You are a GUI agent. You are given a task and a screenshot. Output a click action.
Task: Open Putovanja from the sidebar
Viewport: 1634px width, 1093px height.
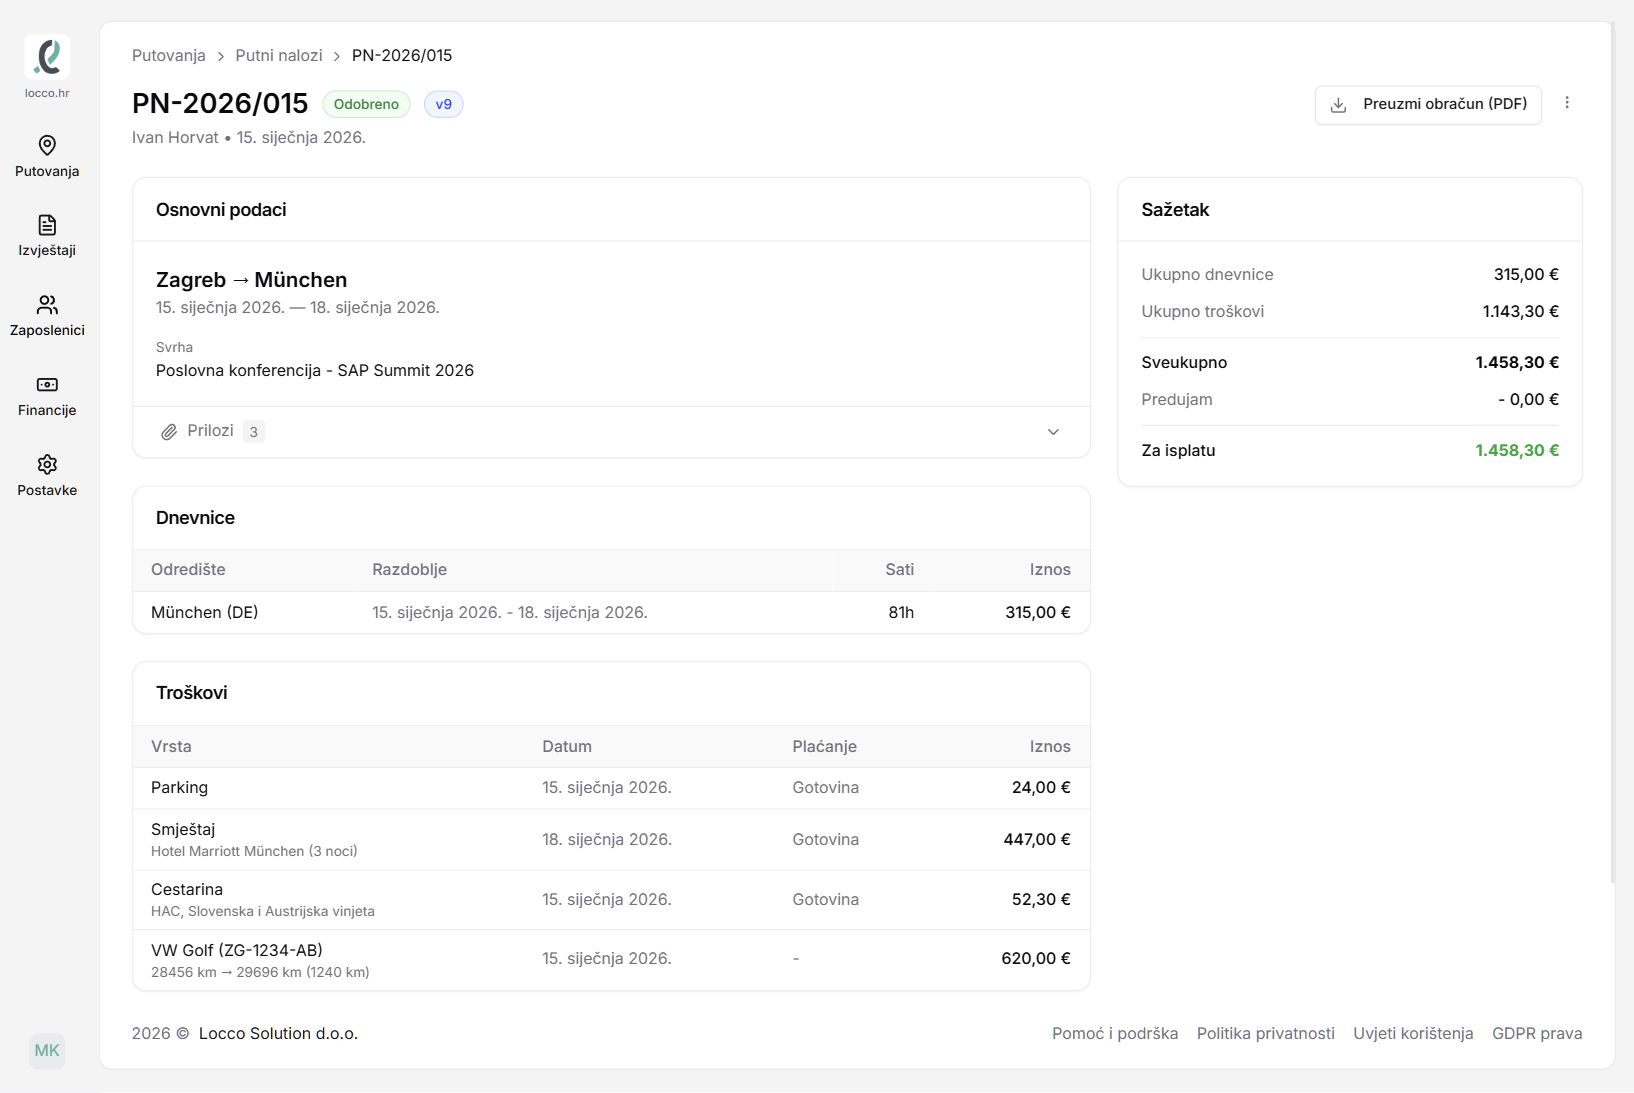pos(47,157)
